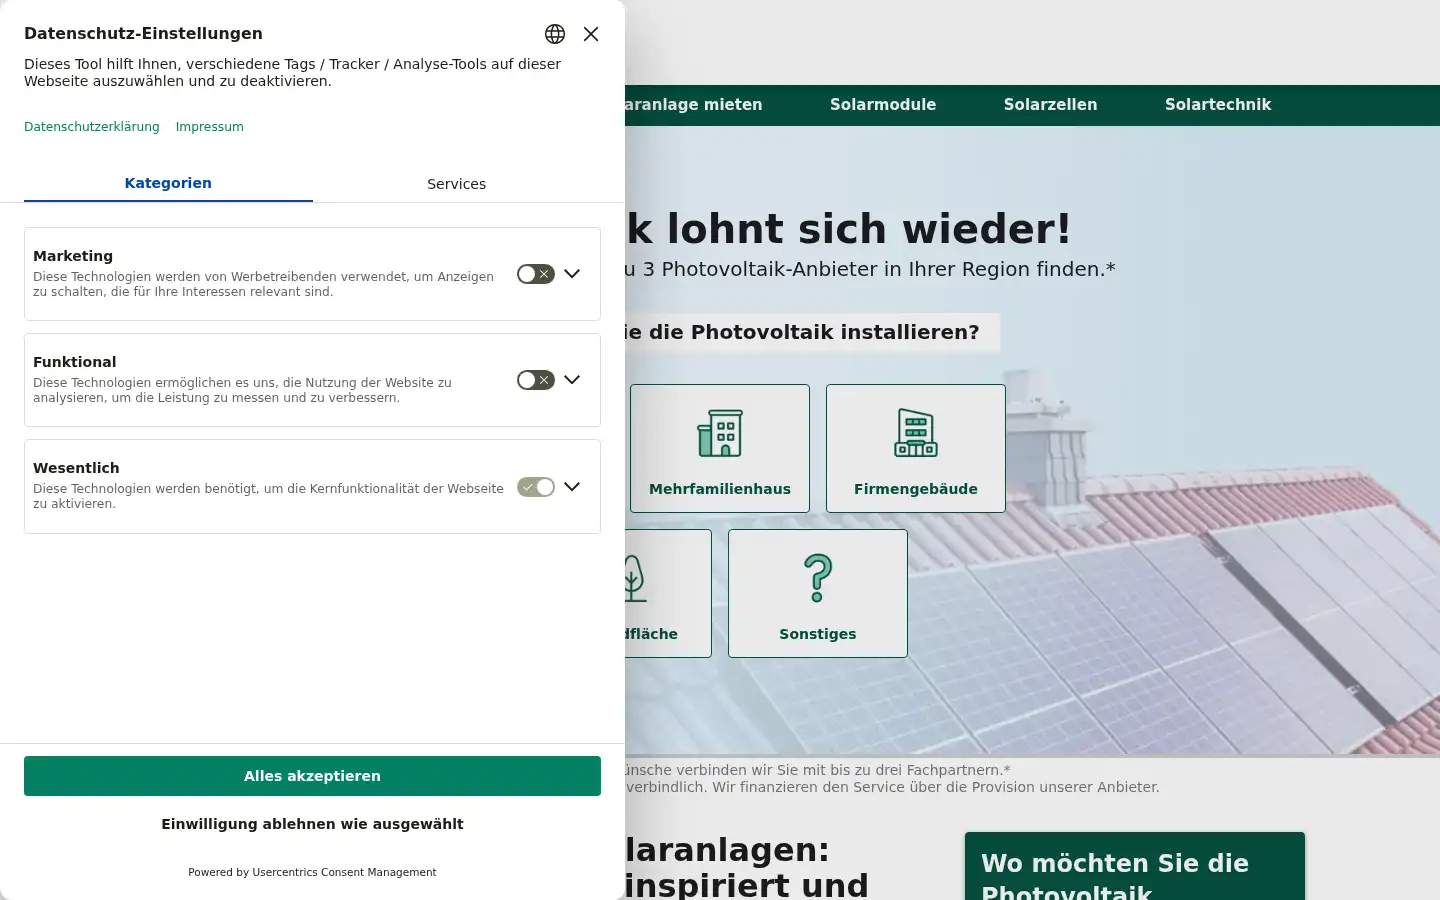Viewport: 1440px width, 900px height.
Task: Expand the Marketing category chevron
Action: point(572,274)
